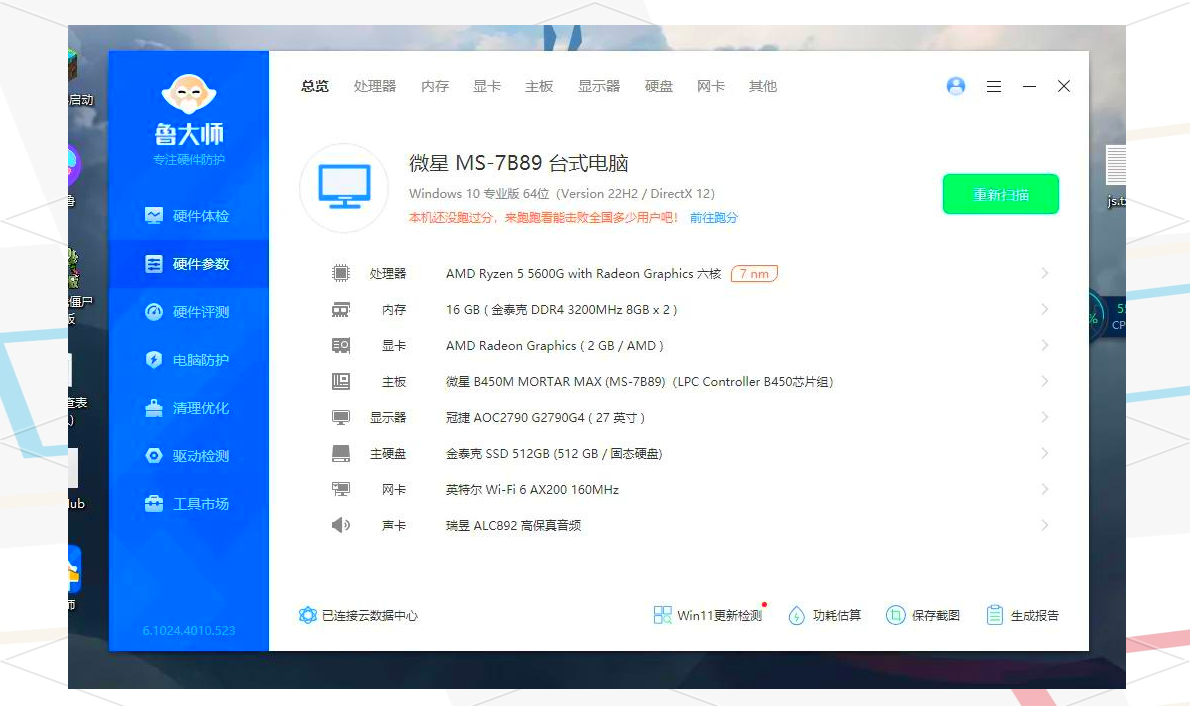Click the 鲁大师 logo avatar
Viewport: 1190px width, 706px height.
tap(188, 95)
